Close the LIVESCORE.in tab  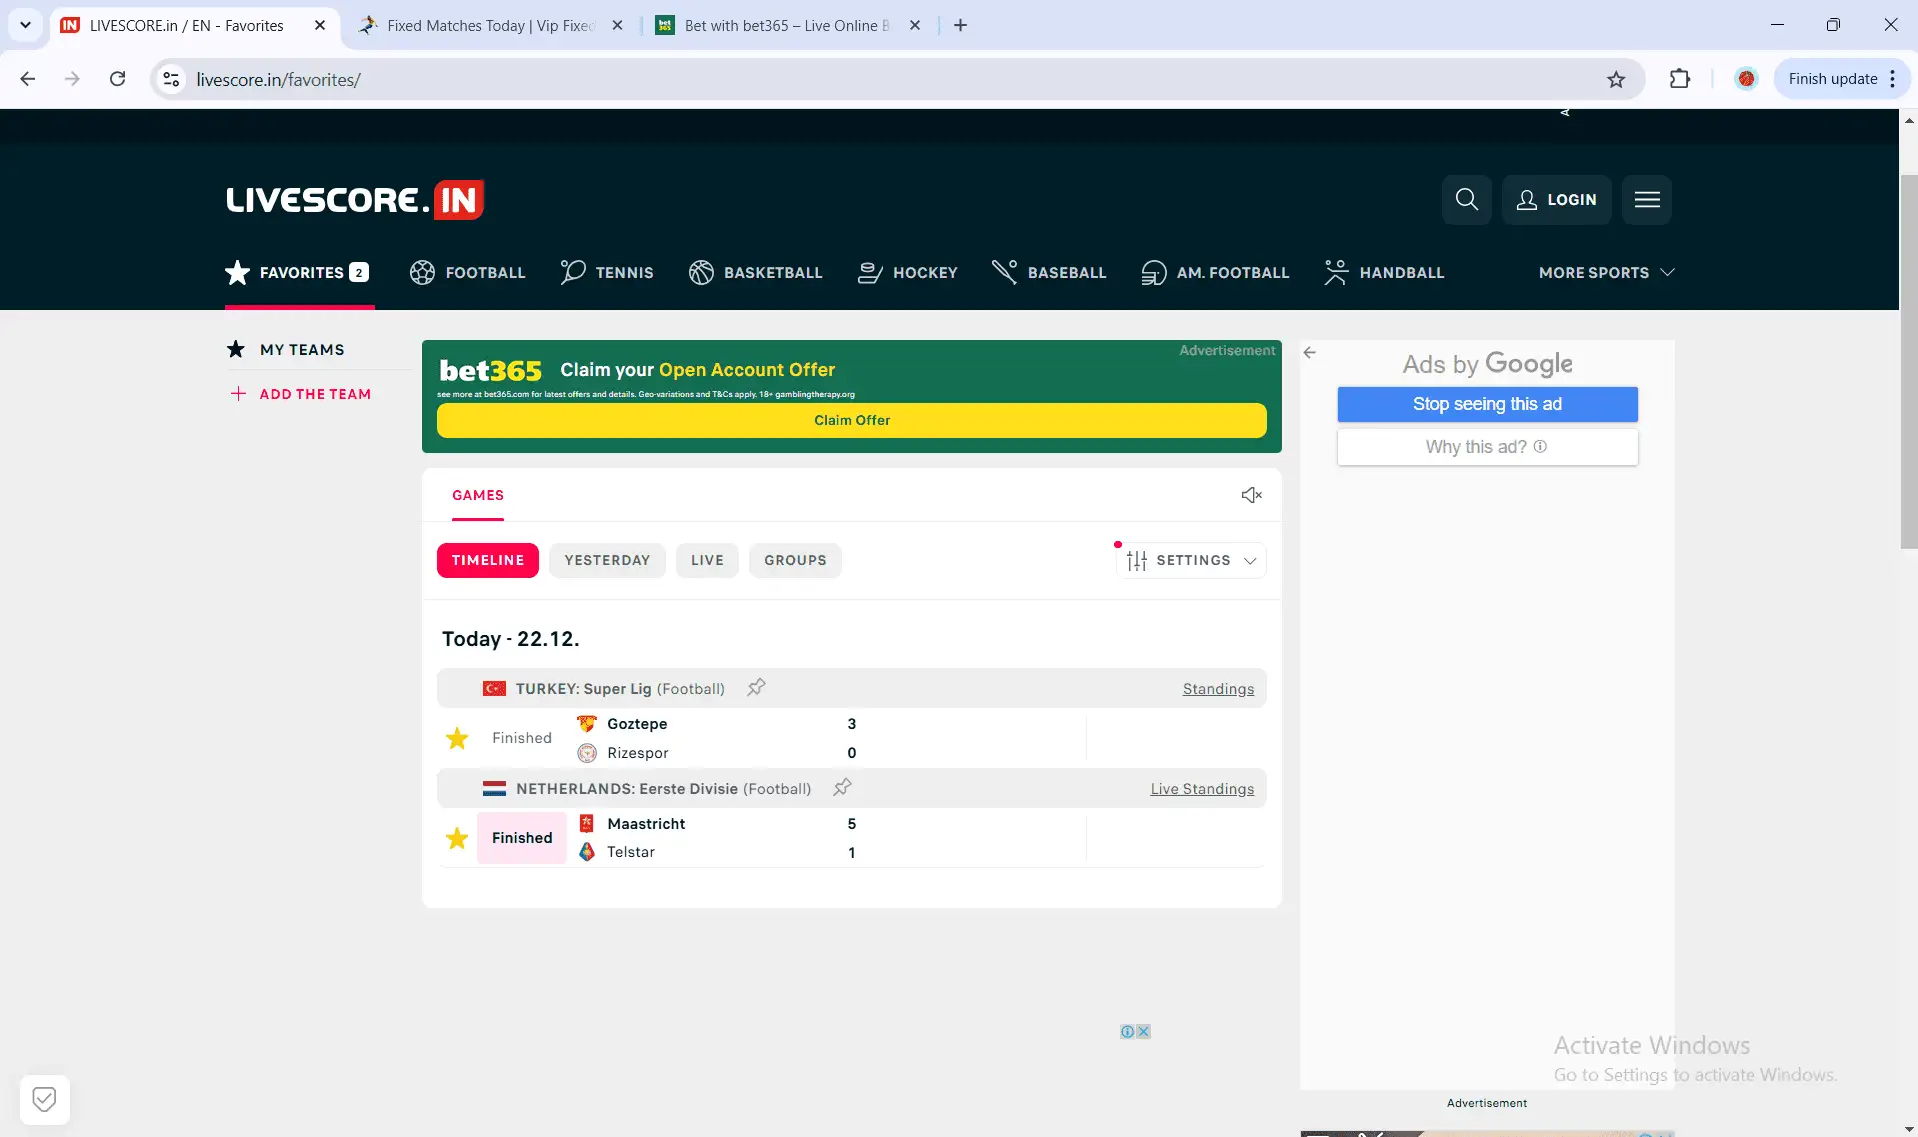click(x=320, y=26)
